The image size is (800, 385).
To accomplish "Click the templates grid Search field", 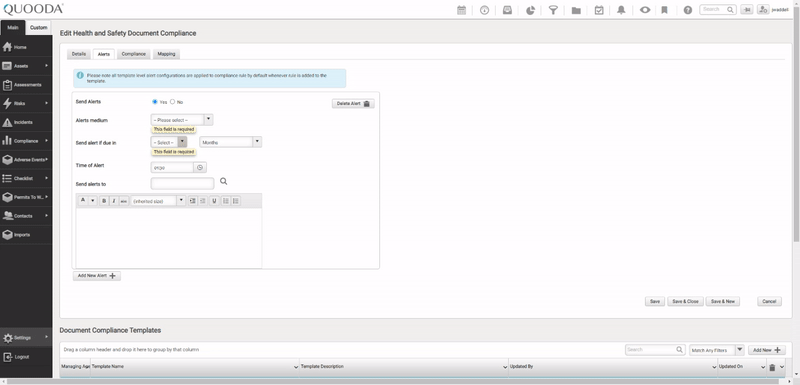I will pyautogui.click(x=655, y=350).
